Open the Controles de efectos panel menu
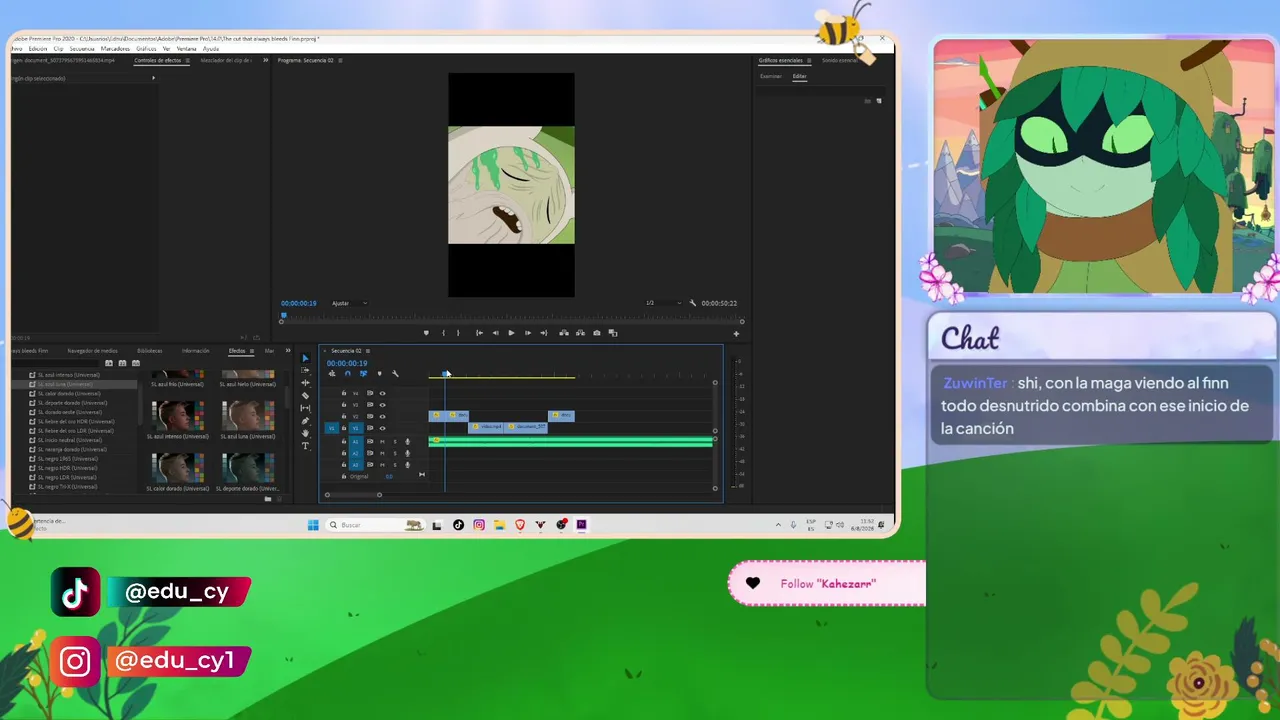 tap(188, 60)
